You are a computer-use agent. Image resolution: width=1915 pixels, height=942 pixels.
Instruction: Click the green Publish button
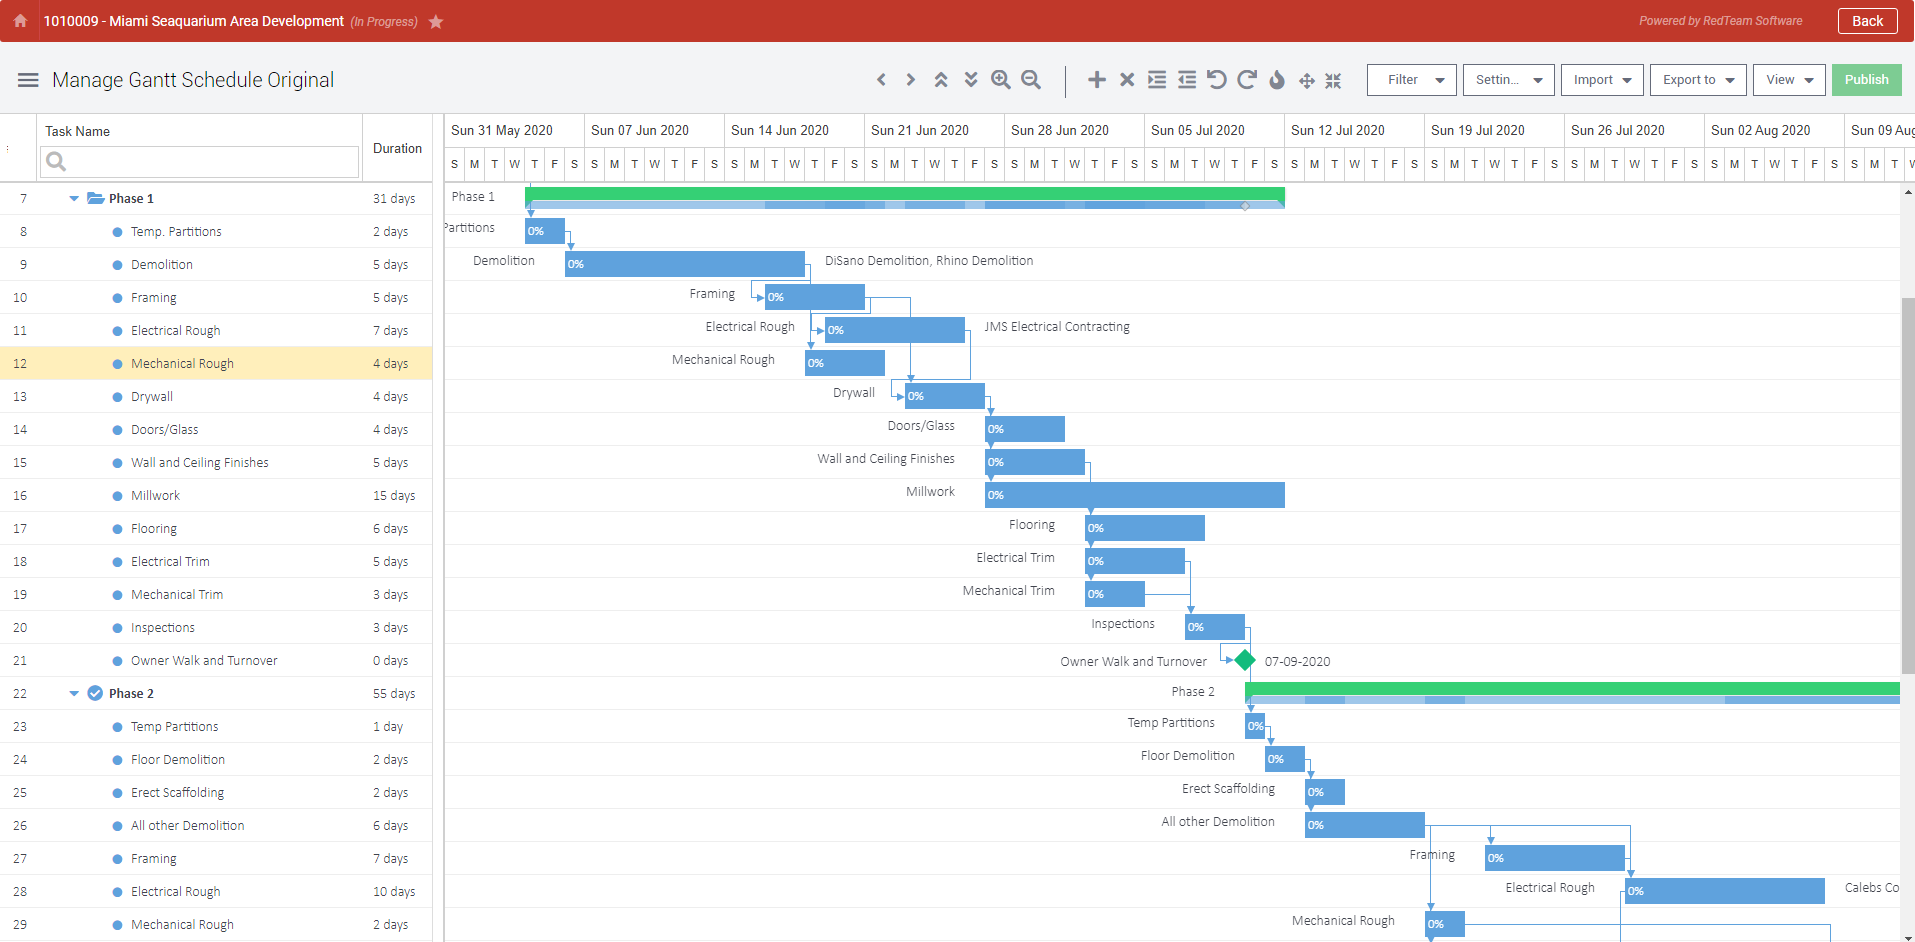[x=1866, y=80]
